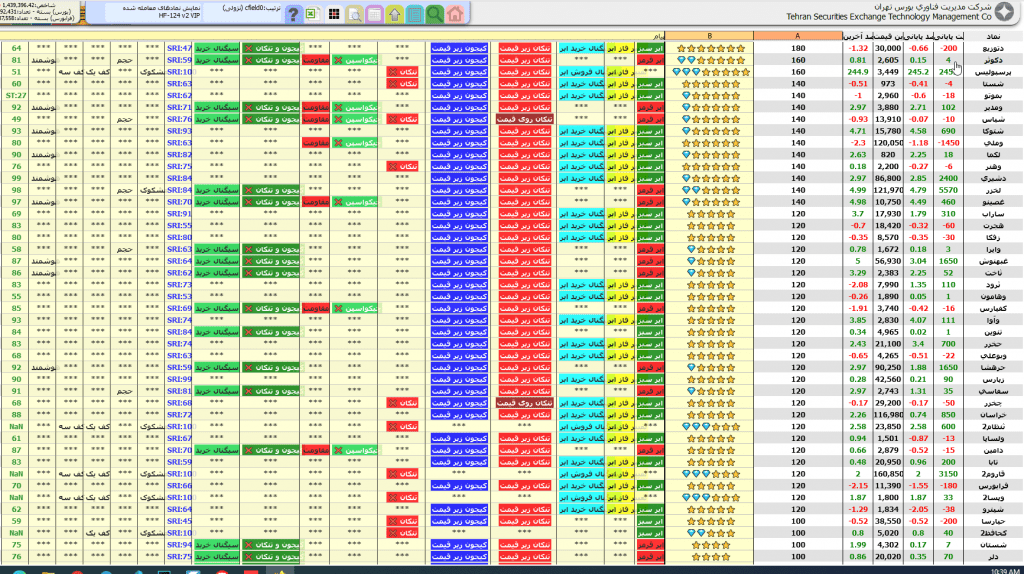Go to home via pink house icon
Viewport: 1024px width, 574px height.
(455, 14)
